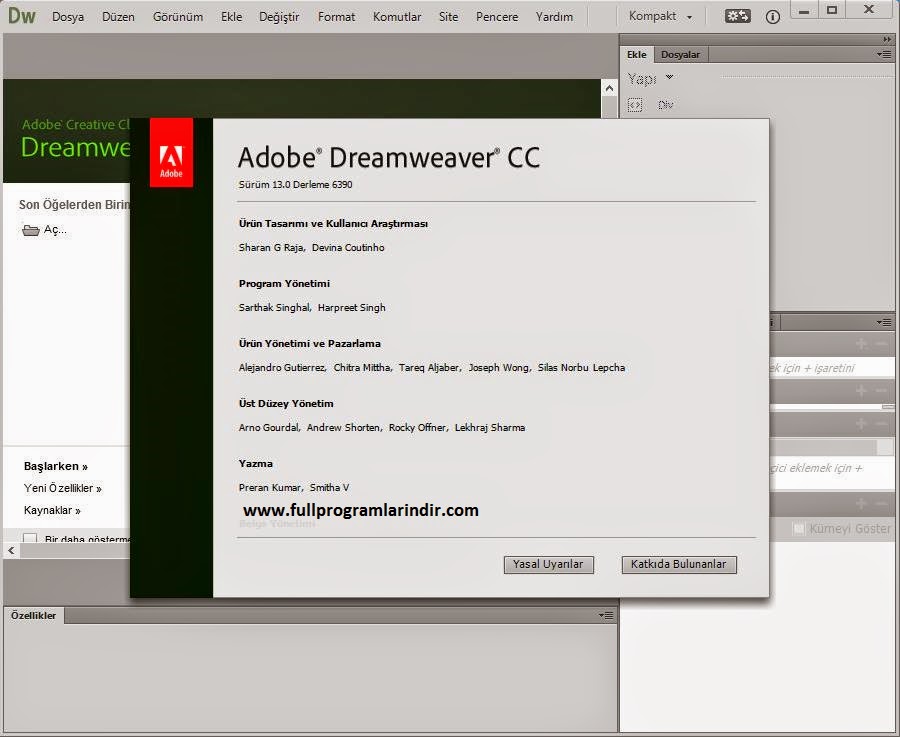Click the Adobe logo in dialog

[171, 152]
